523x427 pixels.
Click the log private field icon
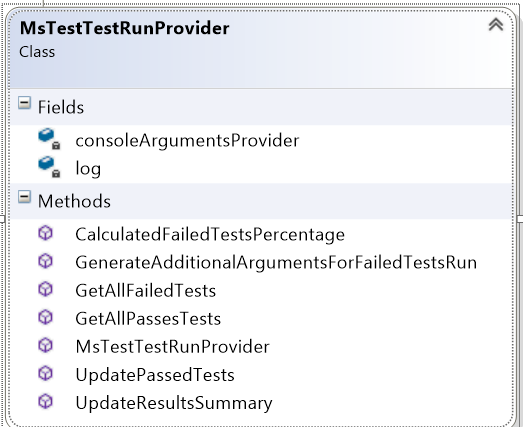pos(49,167)
